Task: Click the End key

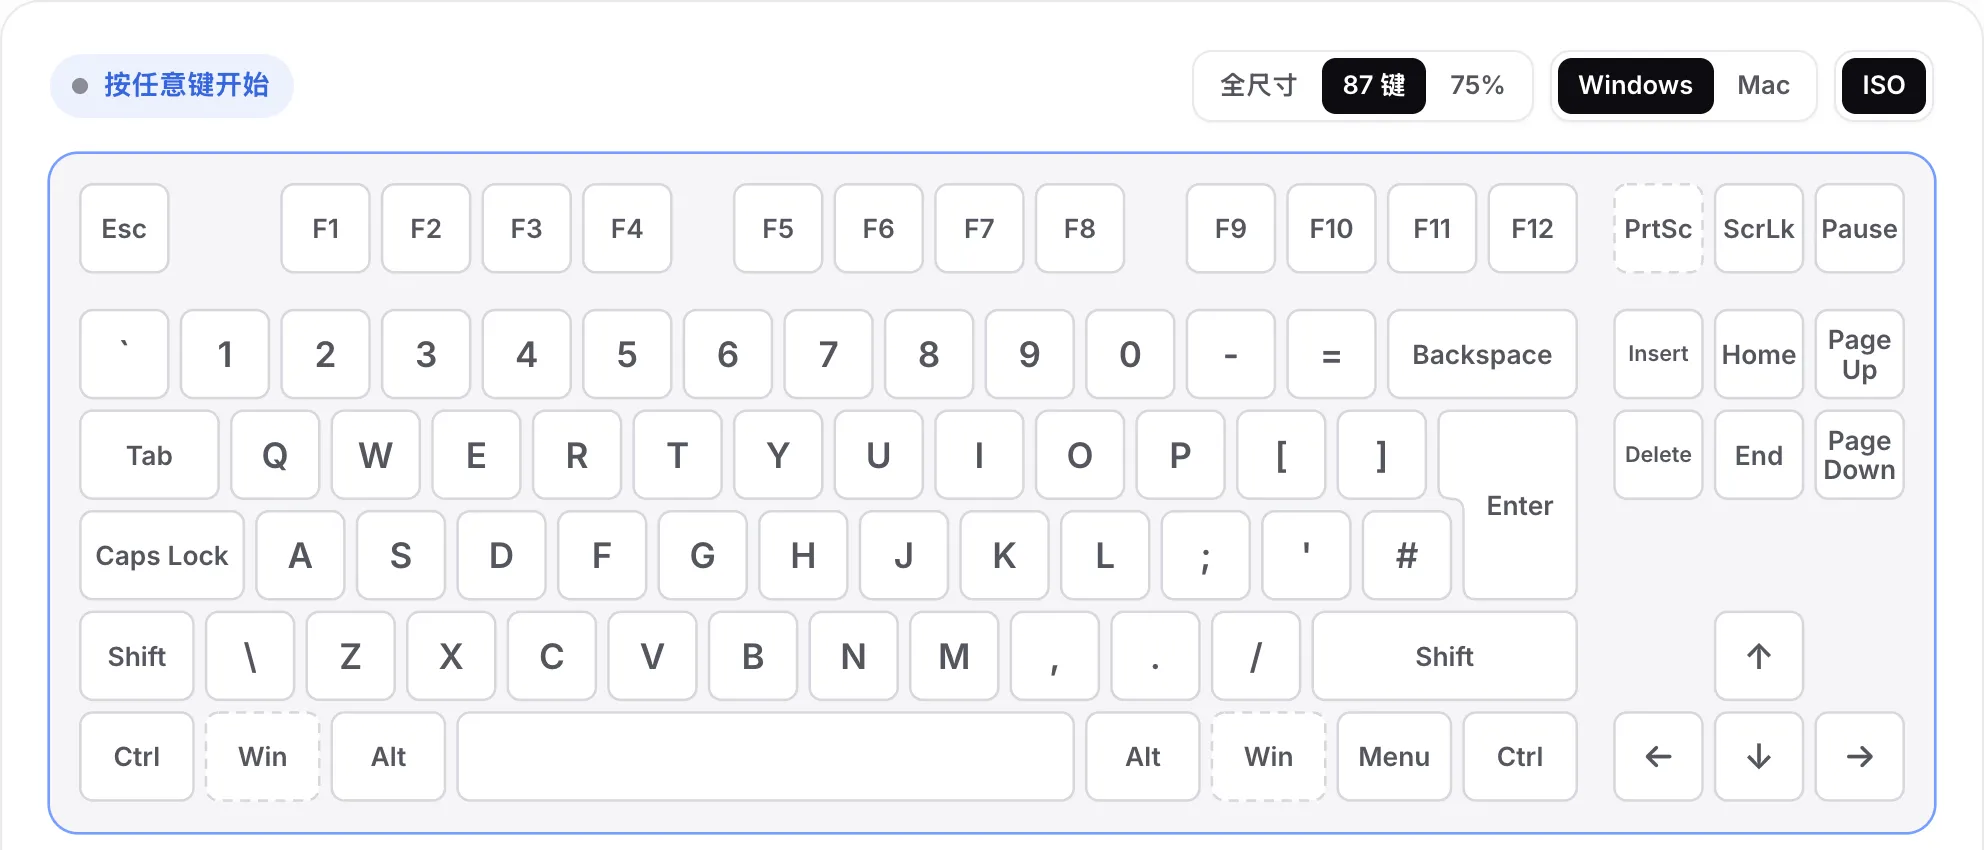Action: point(1758,455)
